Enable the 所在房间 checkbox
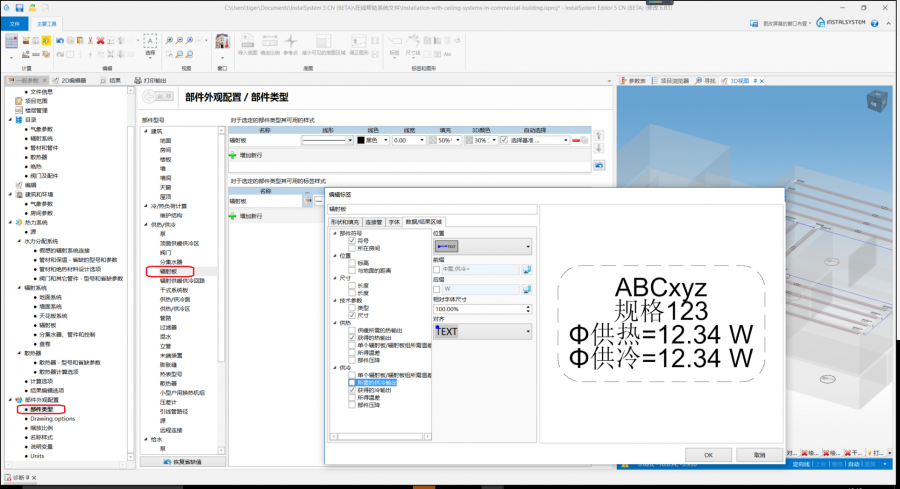This screenshot has height=489, width=900. pyautogui.click(x=351, y=247)
